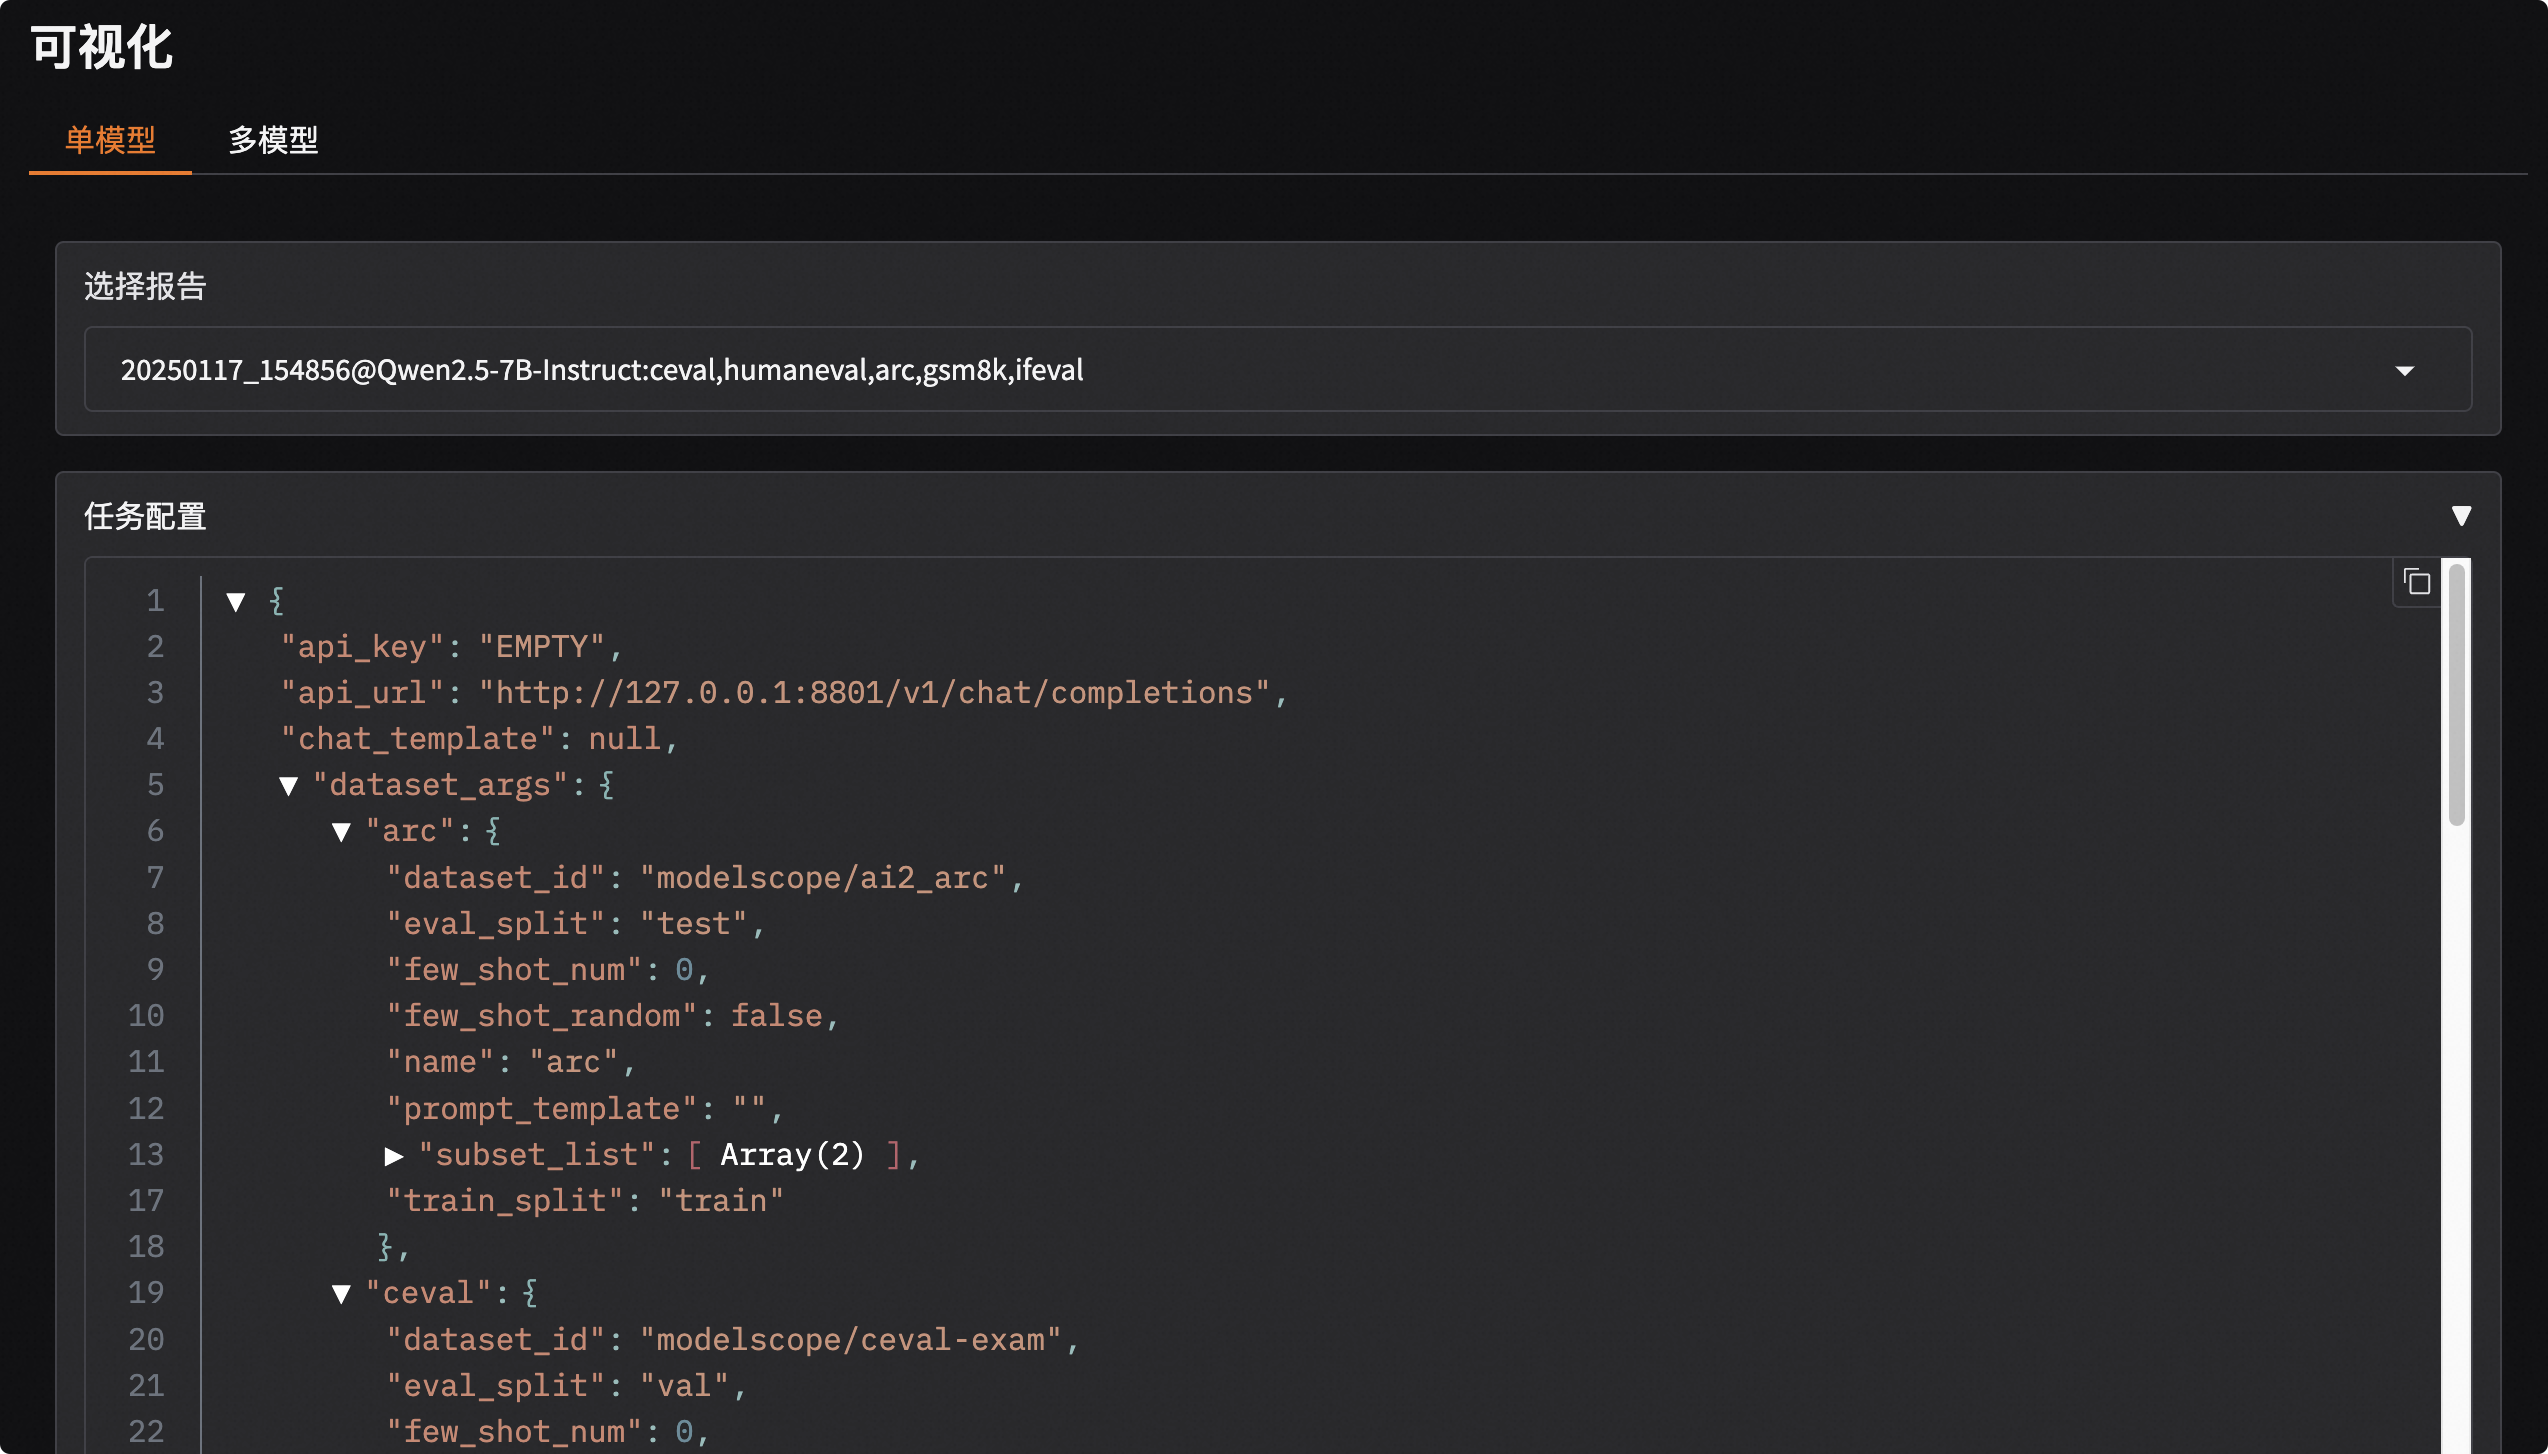The image size is (2548, 1454).
Task: Collapse the arc object node
Action: [341, 832]
